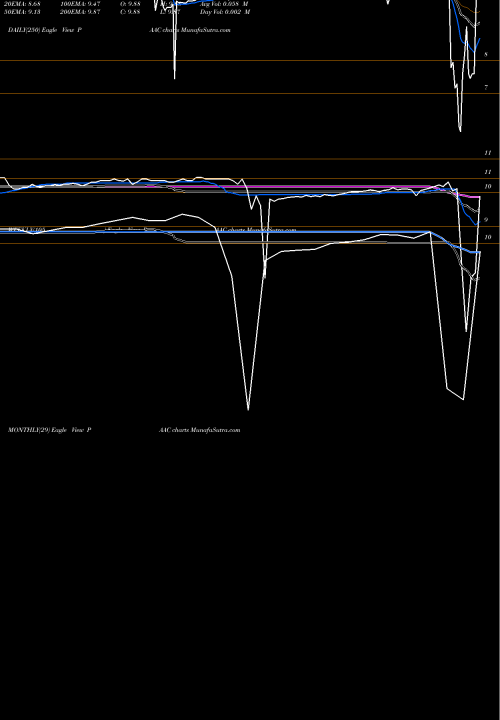
Task: Click the price axis label 7
Action: (486, 87)
